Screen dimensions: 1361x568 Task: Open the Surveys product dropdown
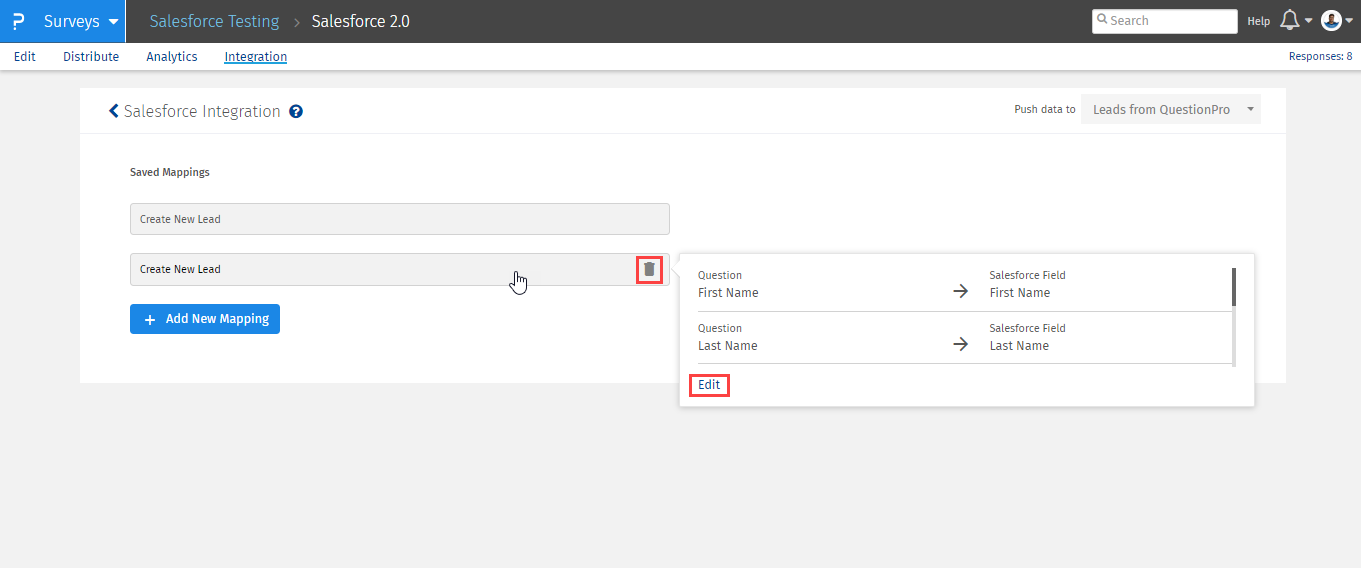pos(81,21)
